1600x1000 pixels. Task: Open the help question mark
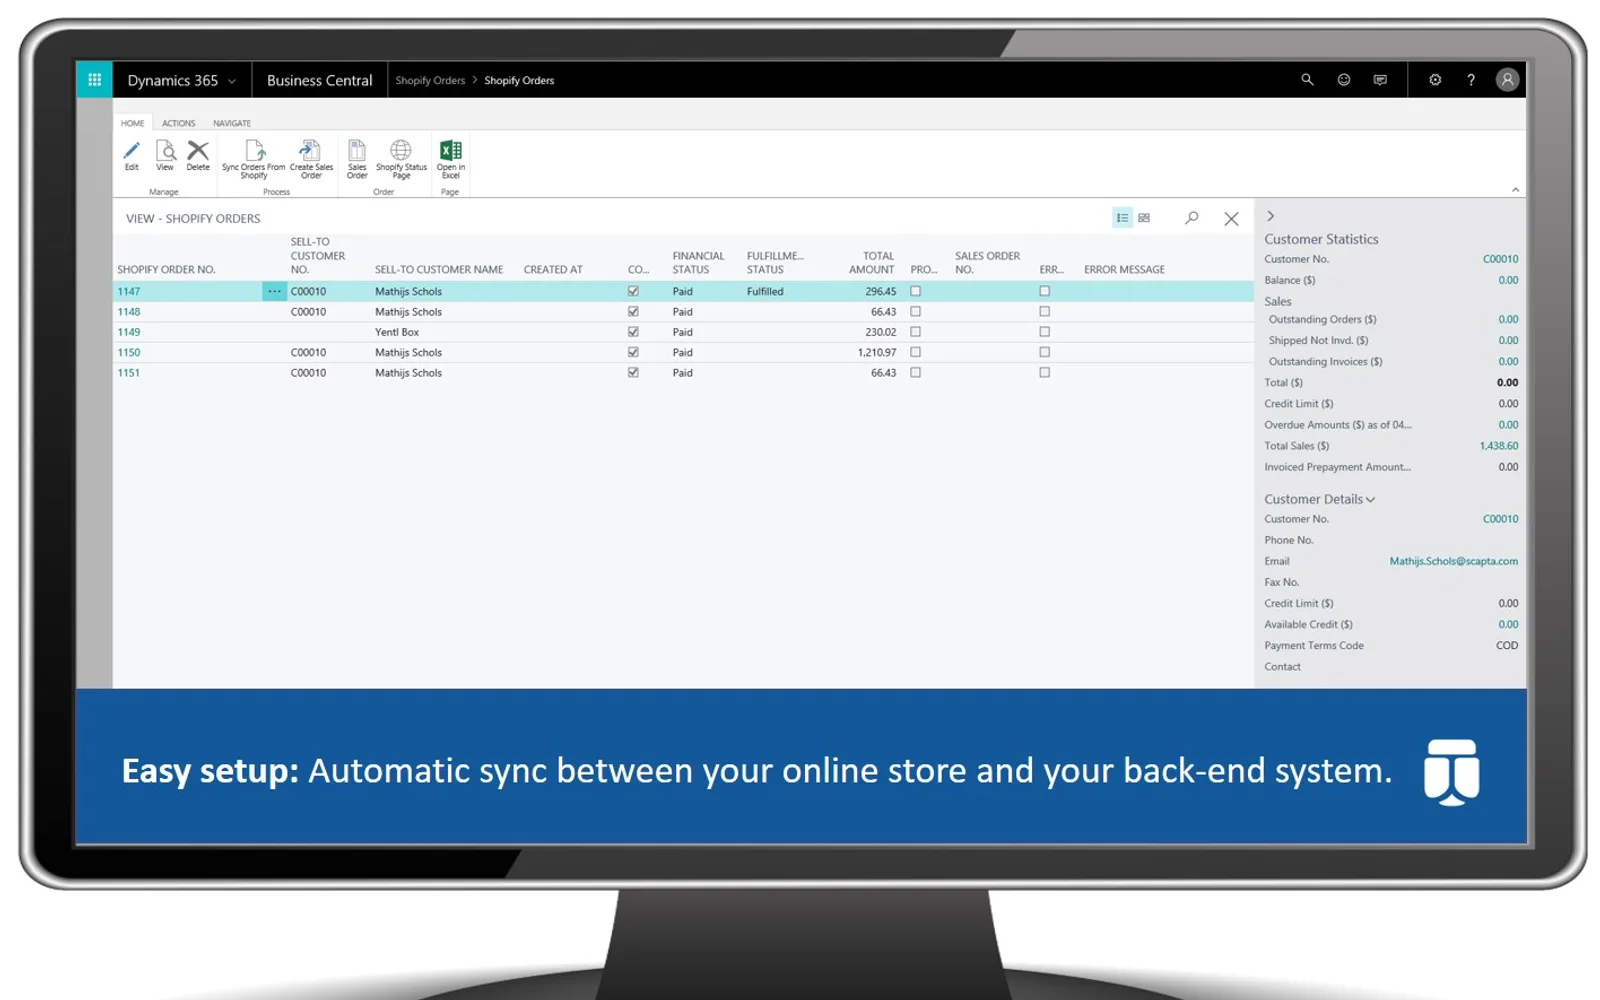click(x=1471, y=80)
